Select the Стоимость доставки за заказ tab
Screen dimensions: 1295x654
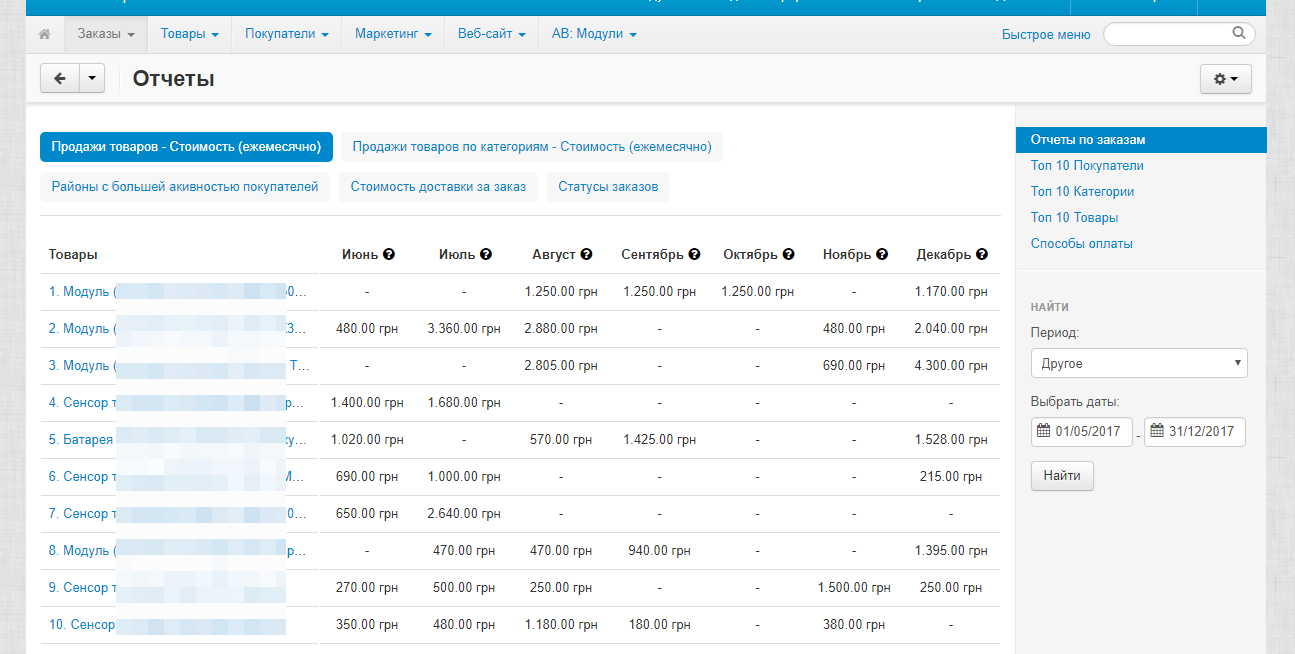coord(438,187)
